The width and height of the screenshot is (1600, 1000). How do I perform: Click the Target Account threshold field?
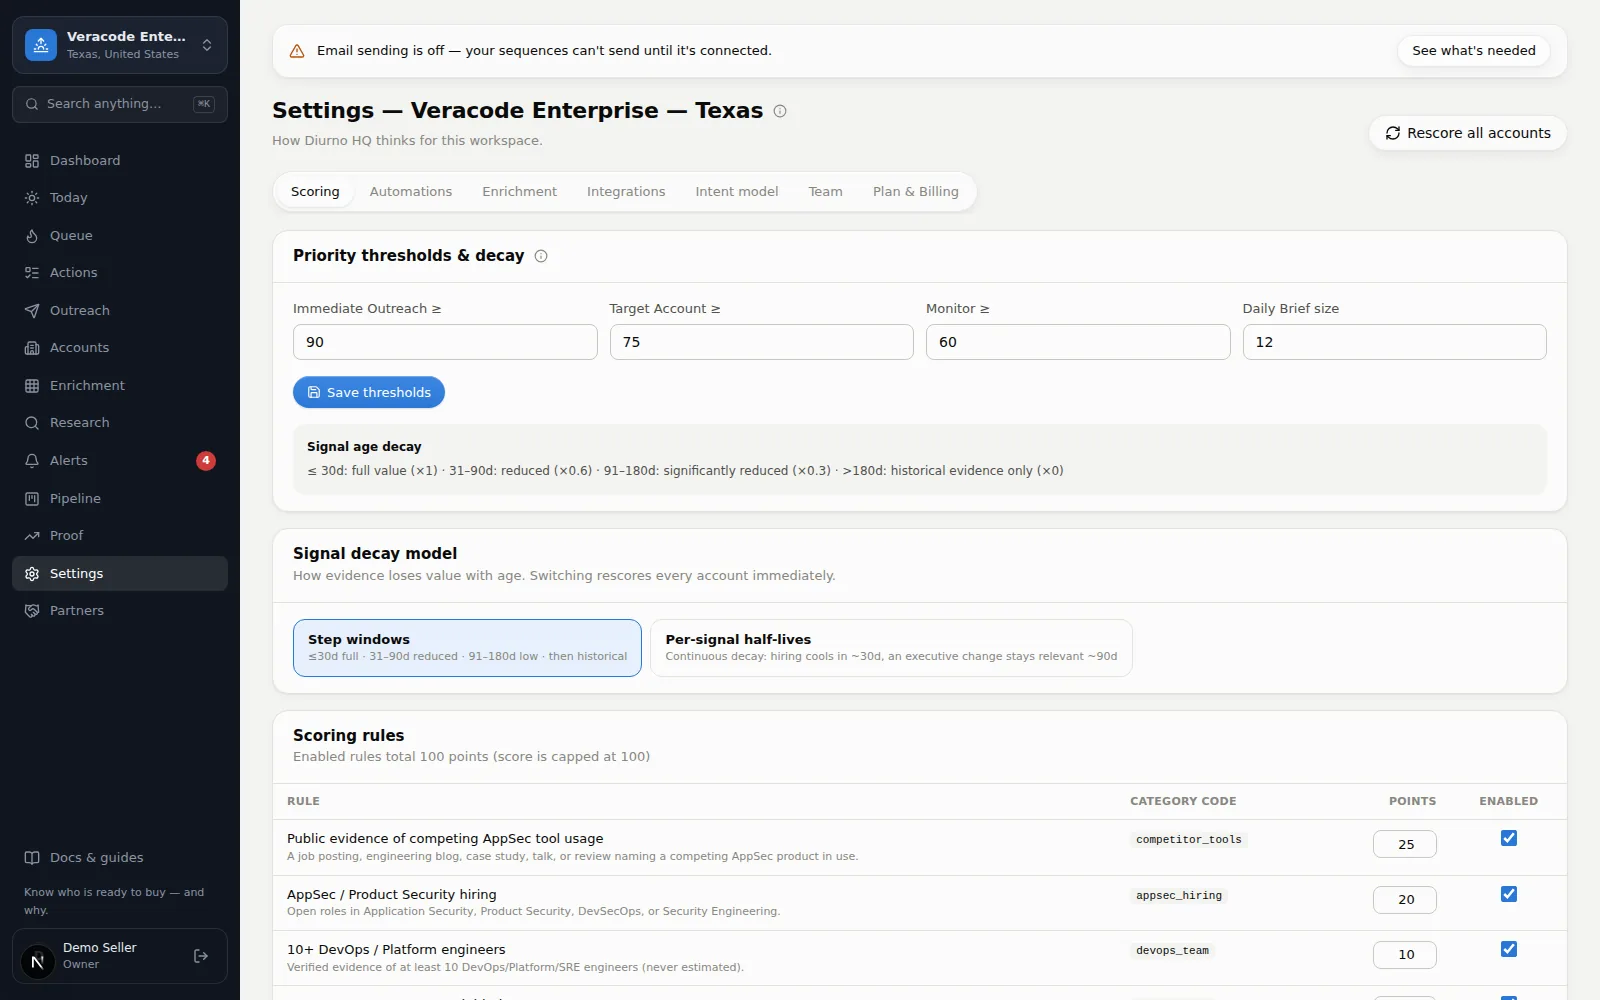[x=761, y=342]
